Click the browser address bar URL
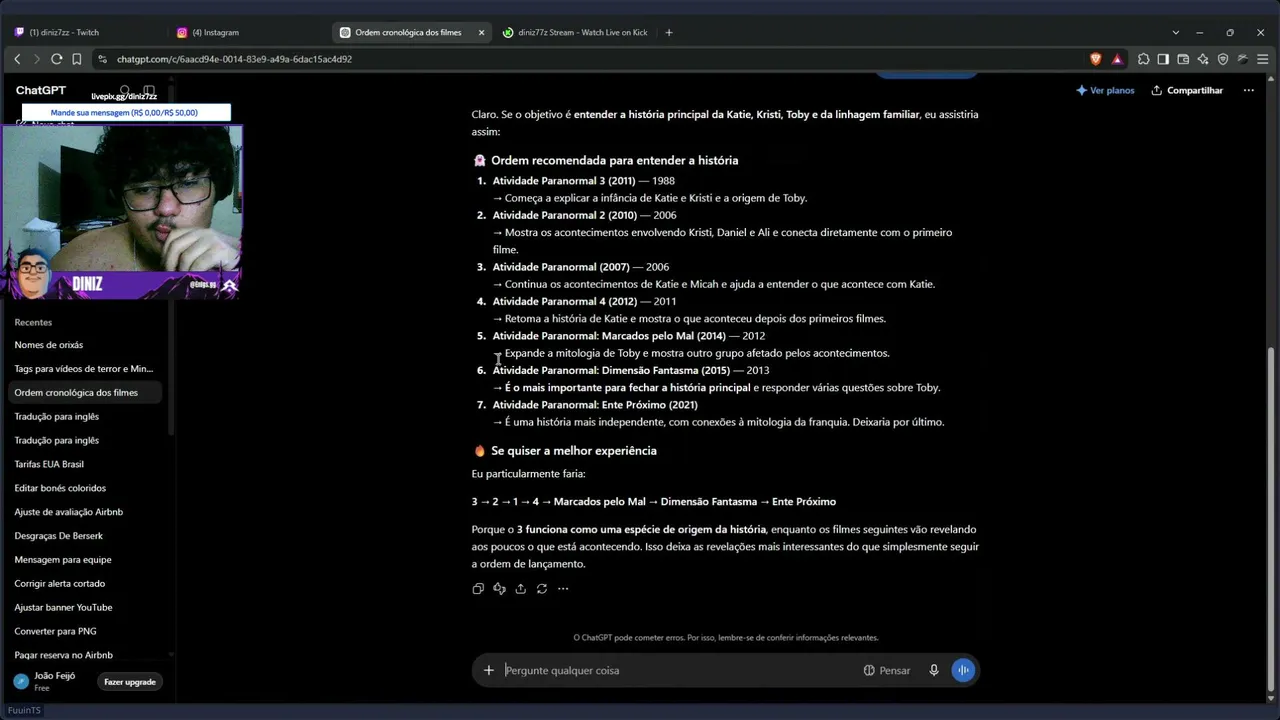The image size is (1280, 720). tap(234, 59)
